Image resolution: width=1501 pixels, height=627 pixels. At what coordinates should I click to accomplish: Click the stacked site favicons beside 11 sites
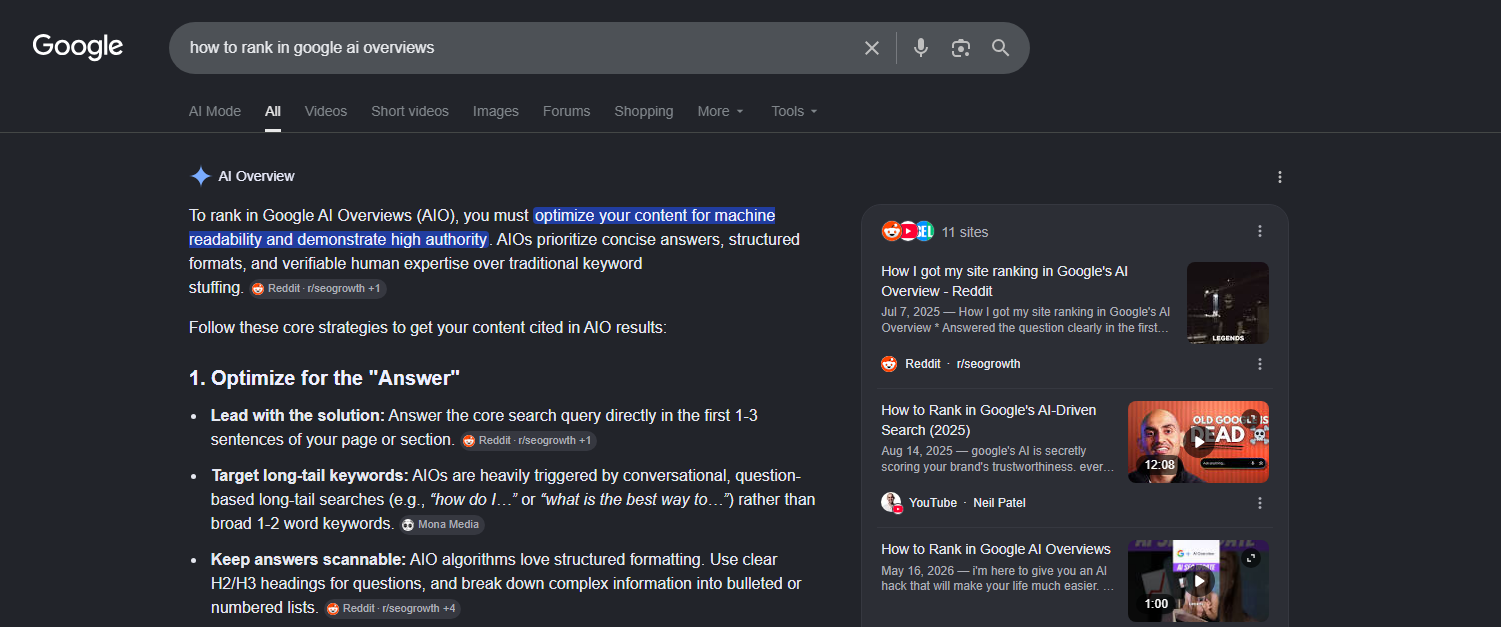tap(907, 231)
